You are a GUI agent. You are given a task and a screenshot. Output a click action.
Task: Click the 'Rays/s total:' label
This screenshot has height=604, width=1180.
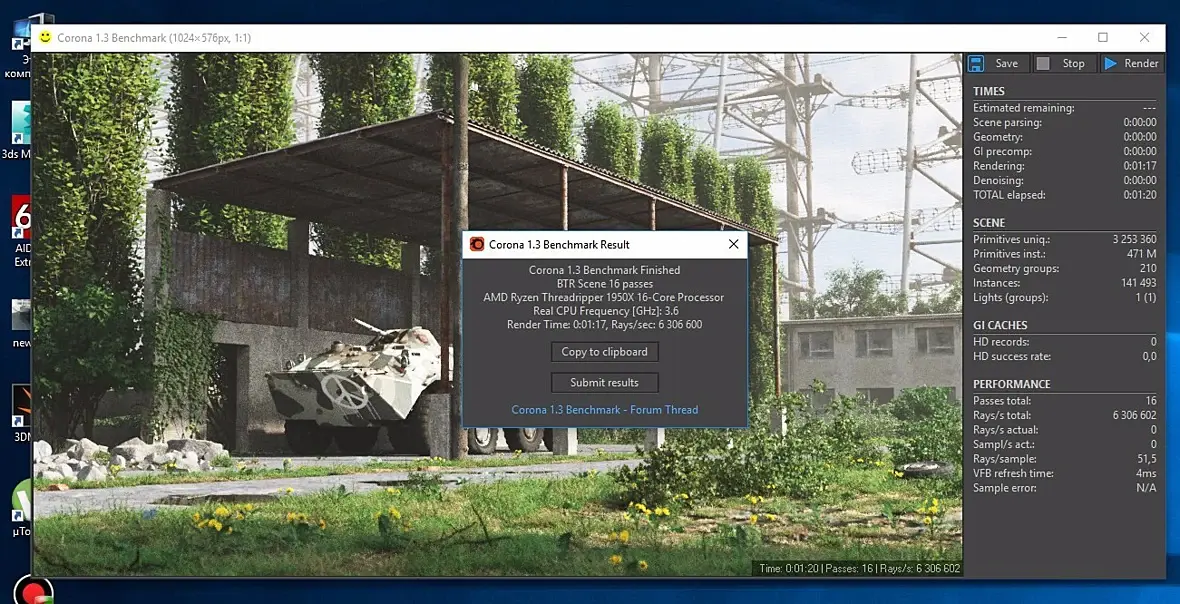[x=1002, y=415]
